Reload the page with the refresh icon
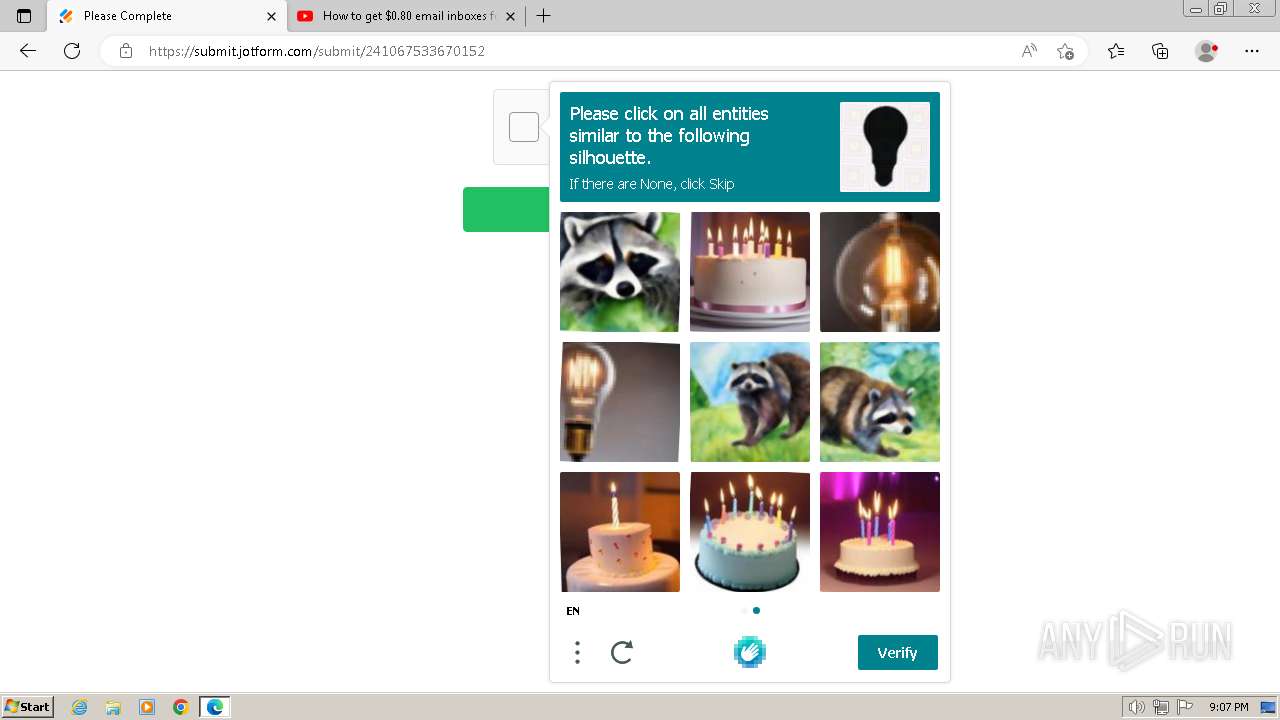Screen dimensions: 1280x720 pyautogui.click(x=72, y=51)
